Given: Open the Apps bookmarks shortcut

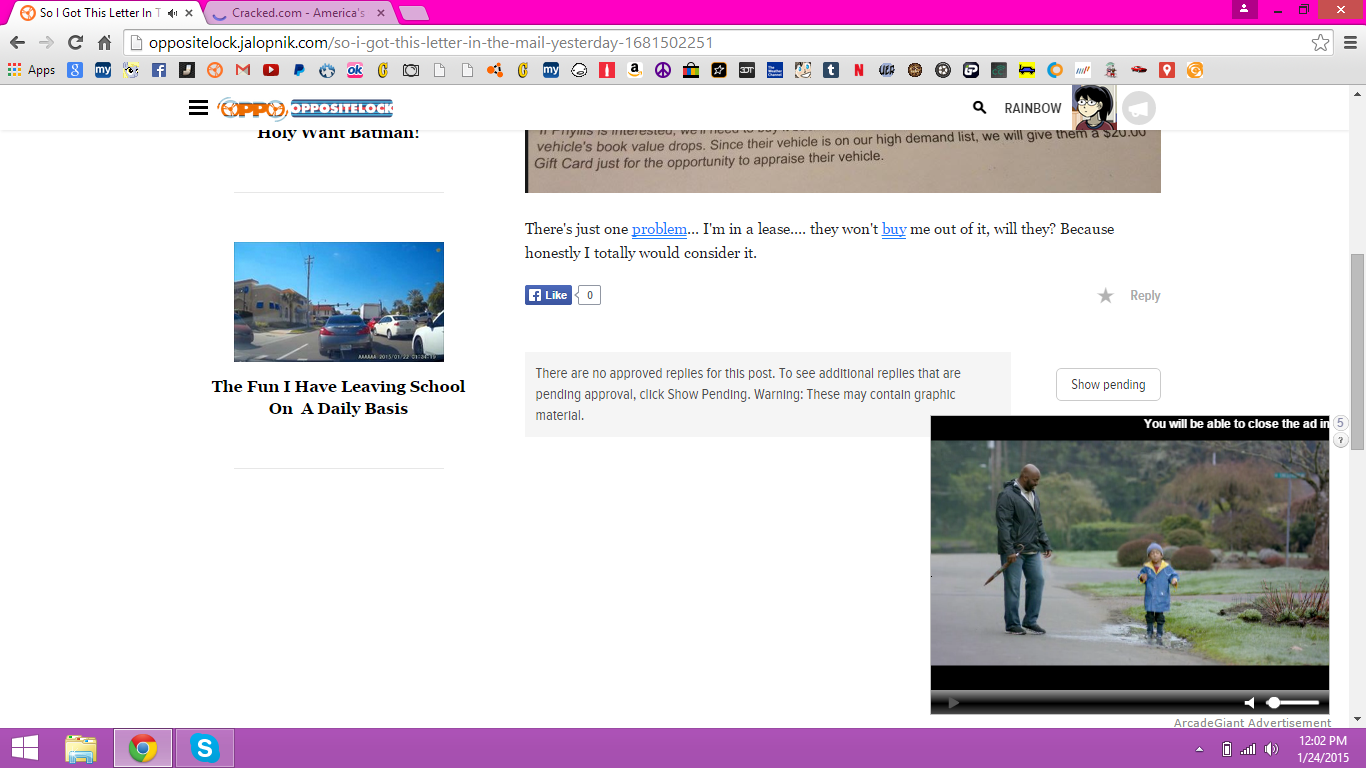Looking at the screenshot, I should 31,70.
